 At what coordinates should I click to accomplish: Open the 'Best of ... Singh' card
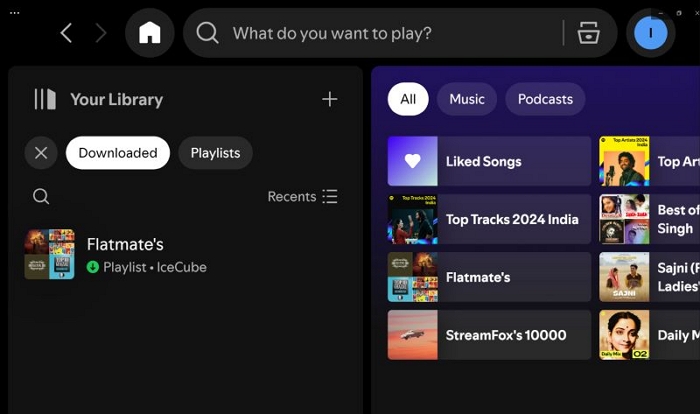point(650,219)
